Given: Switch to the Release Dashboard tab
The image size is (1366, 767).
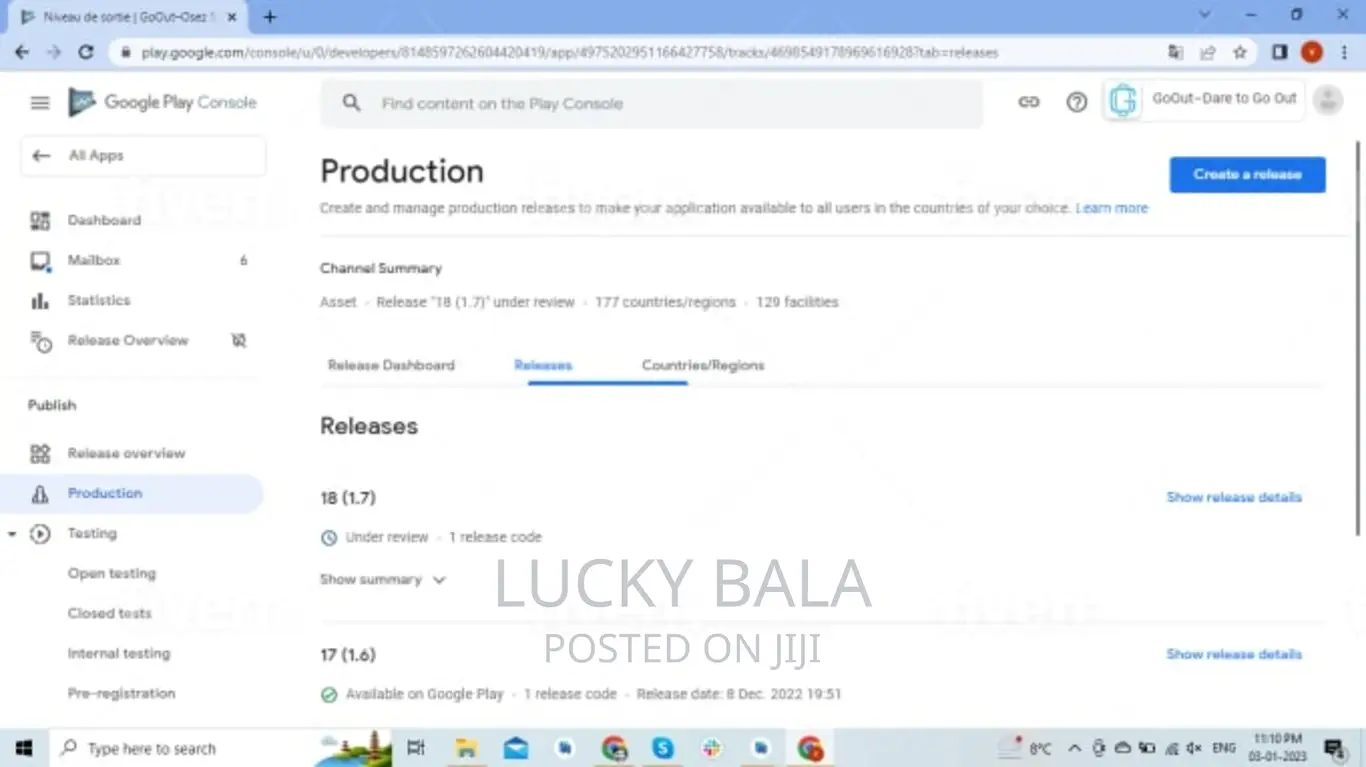Looking at the screenshot, I should point(391,366).
